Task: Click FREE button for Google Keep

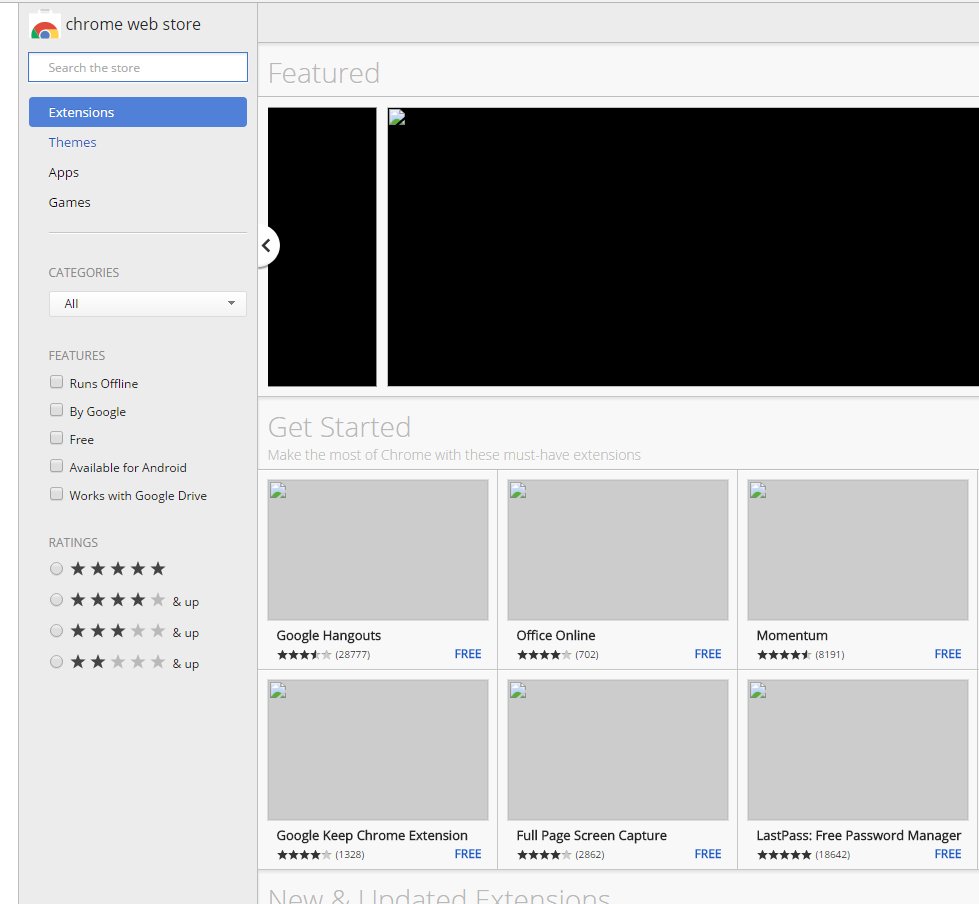Action: [x=468, y=854]
